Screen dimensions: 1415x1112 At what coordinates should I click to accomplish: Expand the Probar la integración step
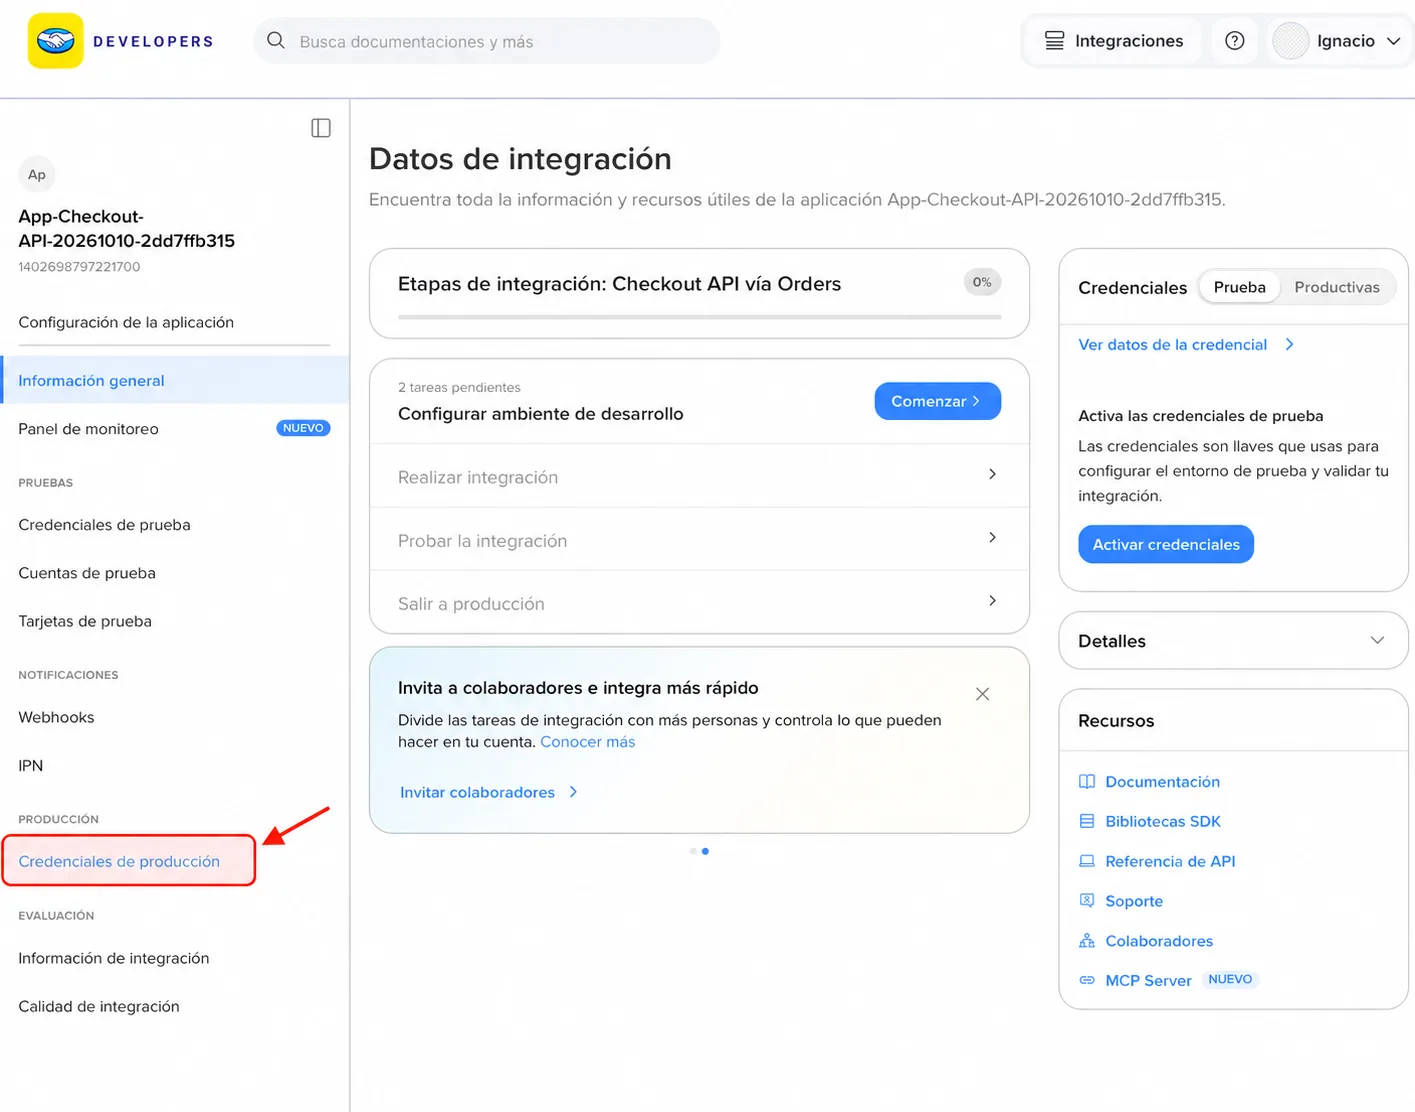(x=699, y=540)
